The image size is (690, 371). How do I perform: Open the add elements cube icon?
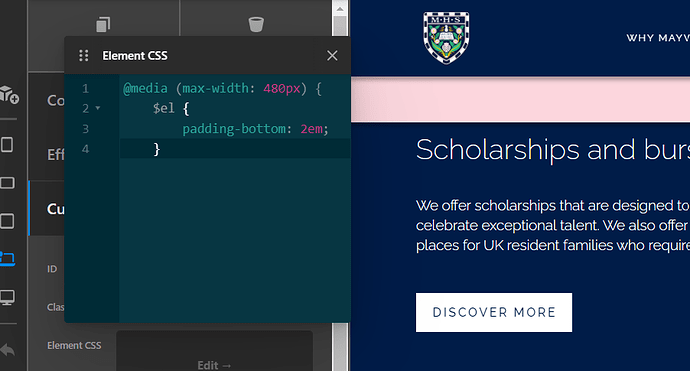pos(9,94)
